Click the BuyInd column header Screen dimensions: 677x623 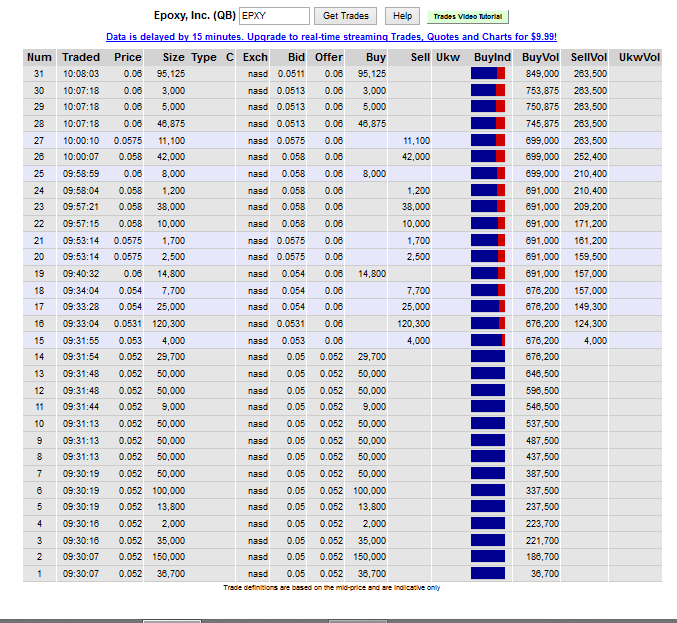(492, 57)
